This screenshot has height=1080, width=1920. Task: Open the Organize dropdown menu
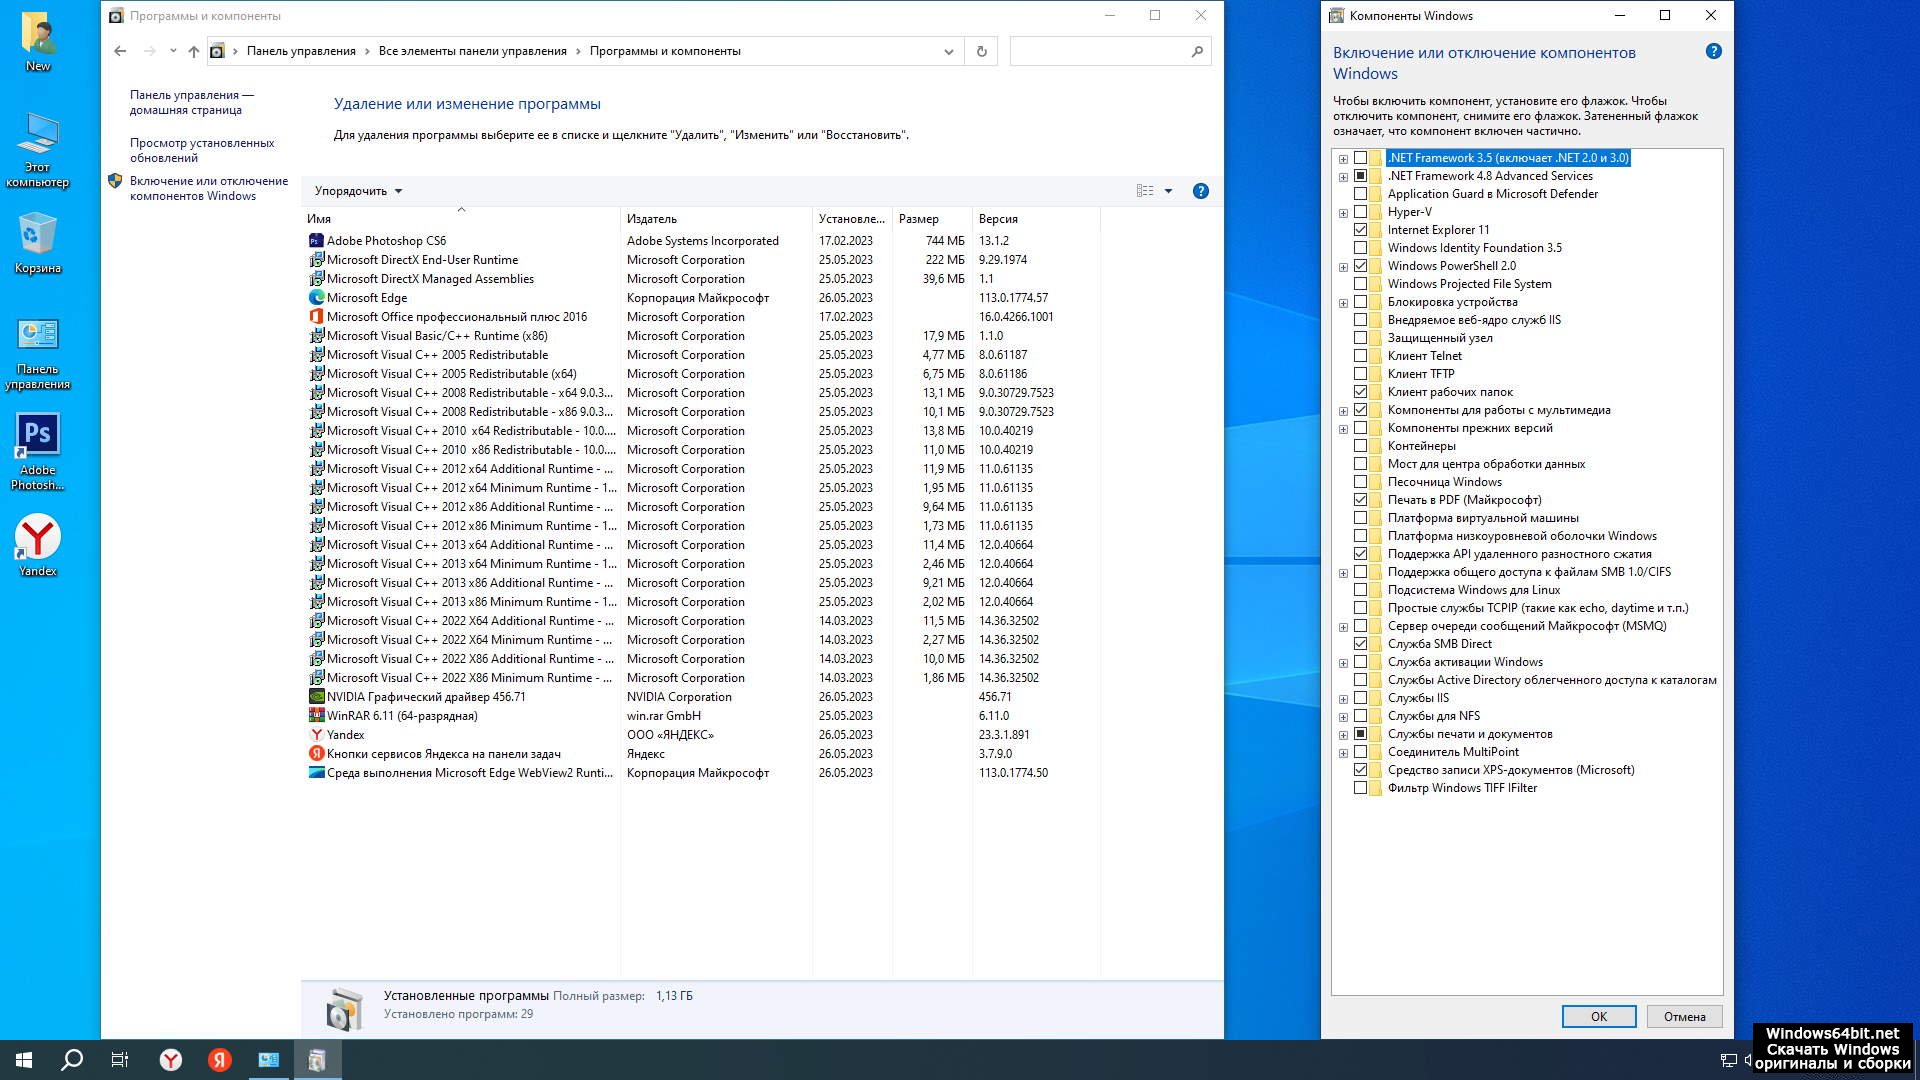[358, 191]
